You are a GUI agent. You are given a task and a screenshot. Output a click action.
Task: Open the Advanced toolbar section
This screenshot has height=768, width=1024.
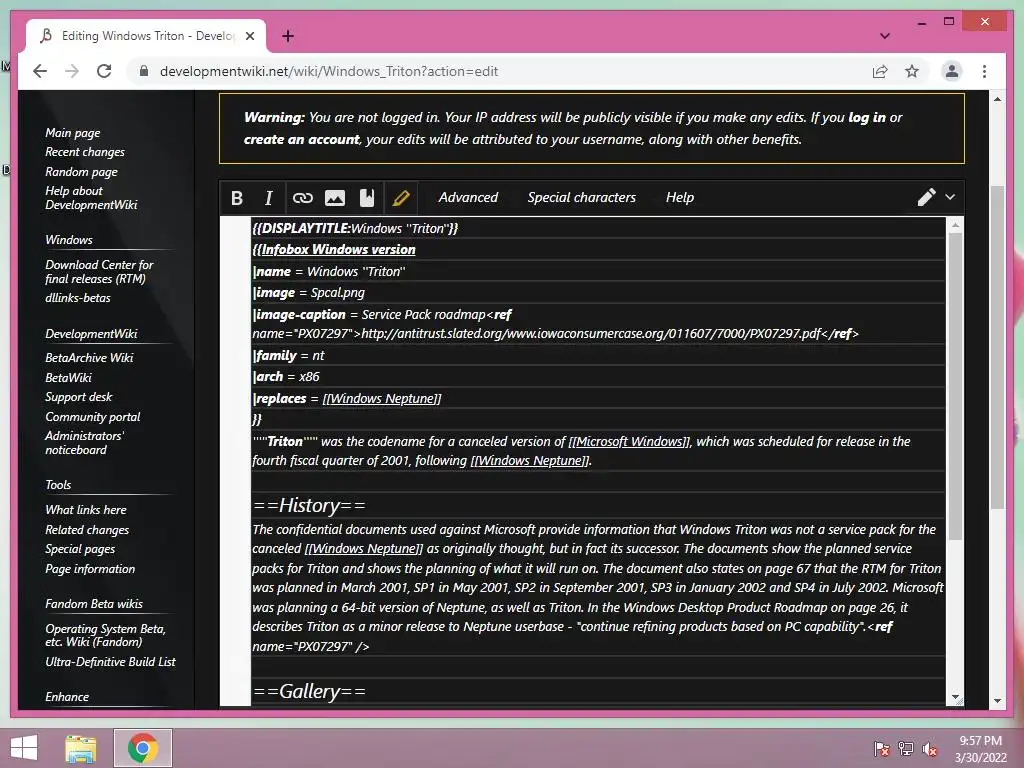[468, 197]
